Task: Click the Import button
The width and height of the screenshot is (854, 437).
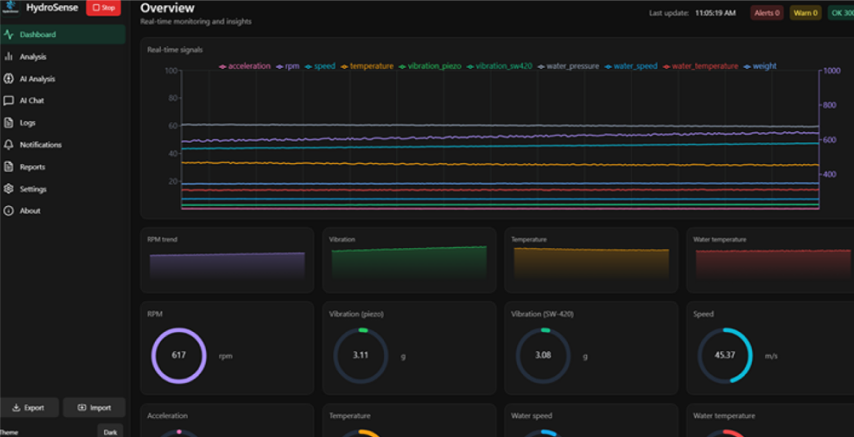Action: tap(94, 408)
